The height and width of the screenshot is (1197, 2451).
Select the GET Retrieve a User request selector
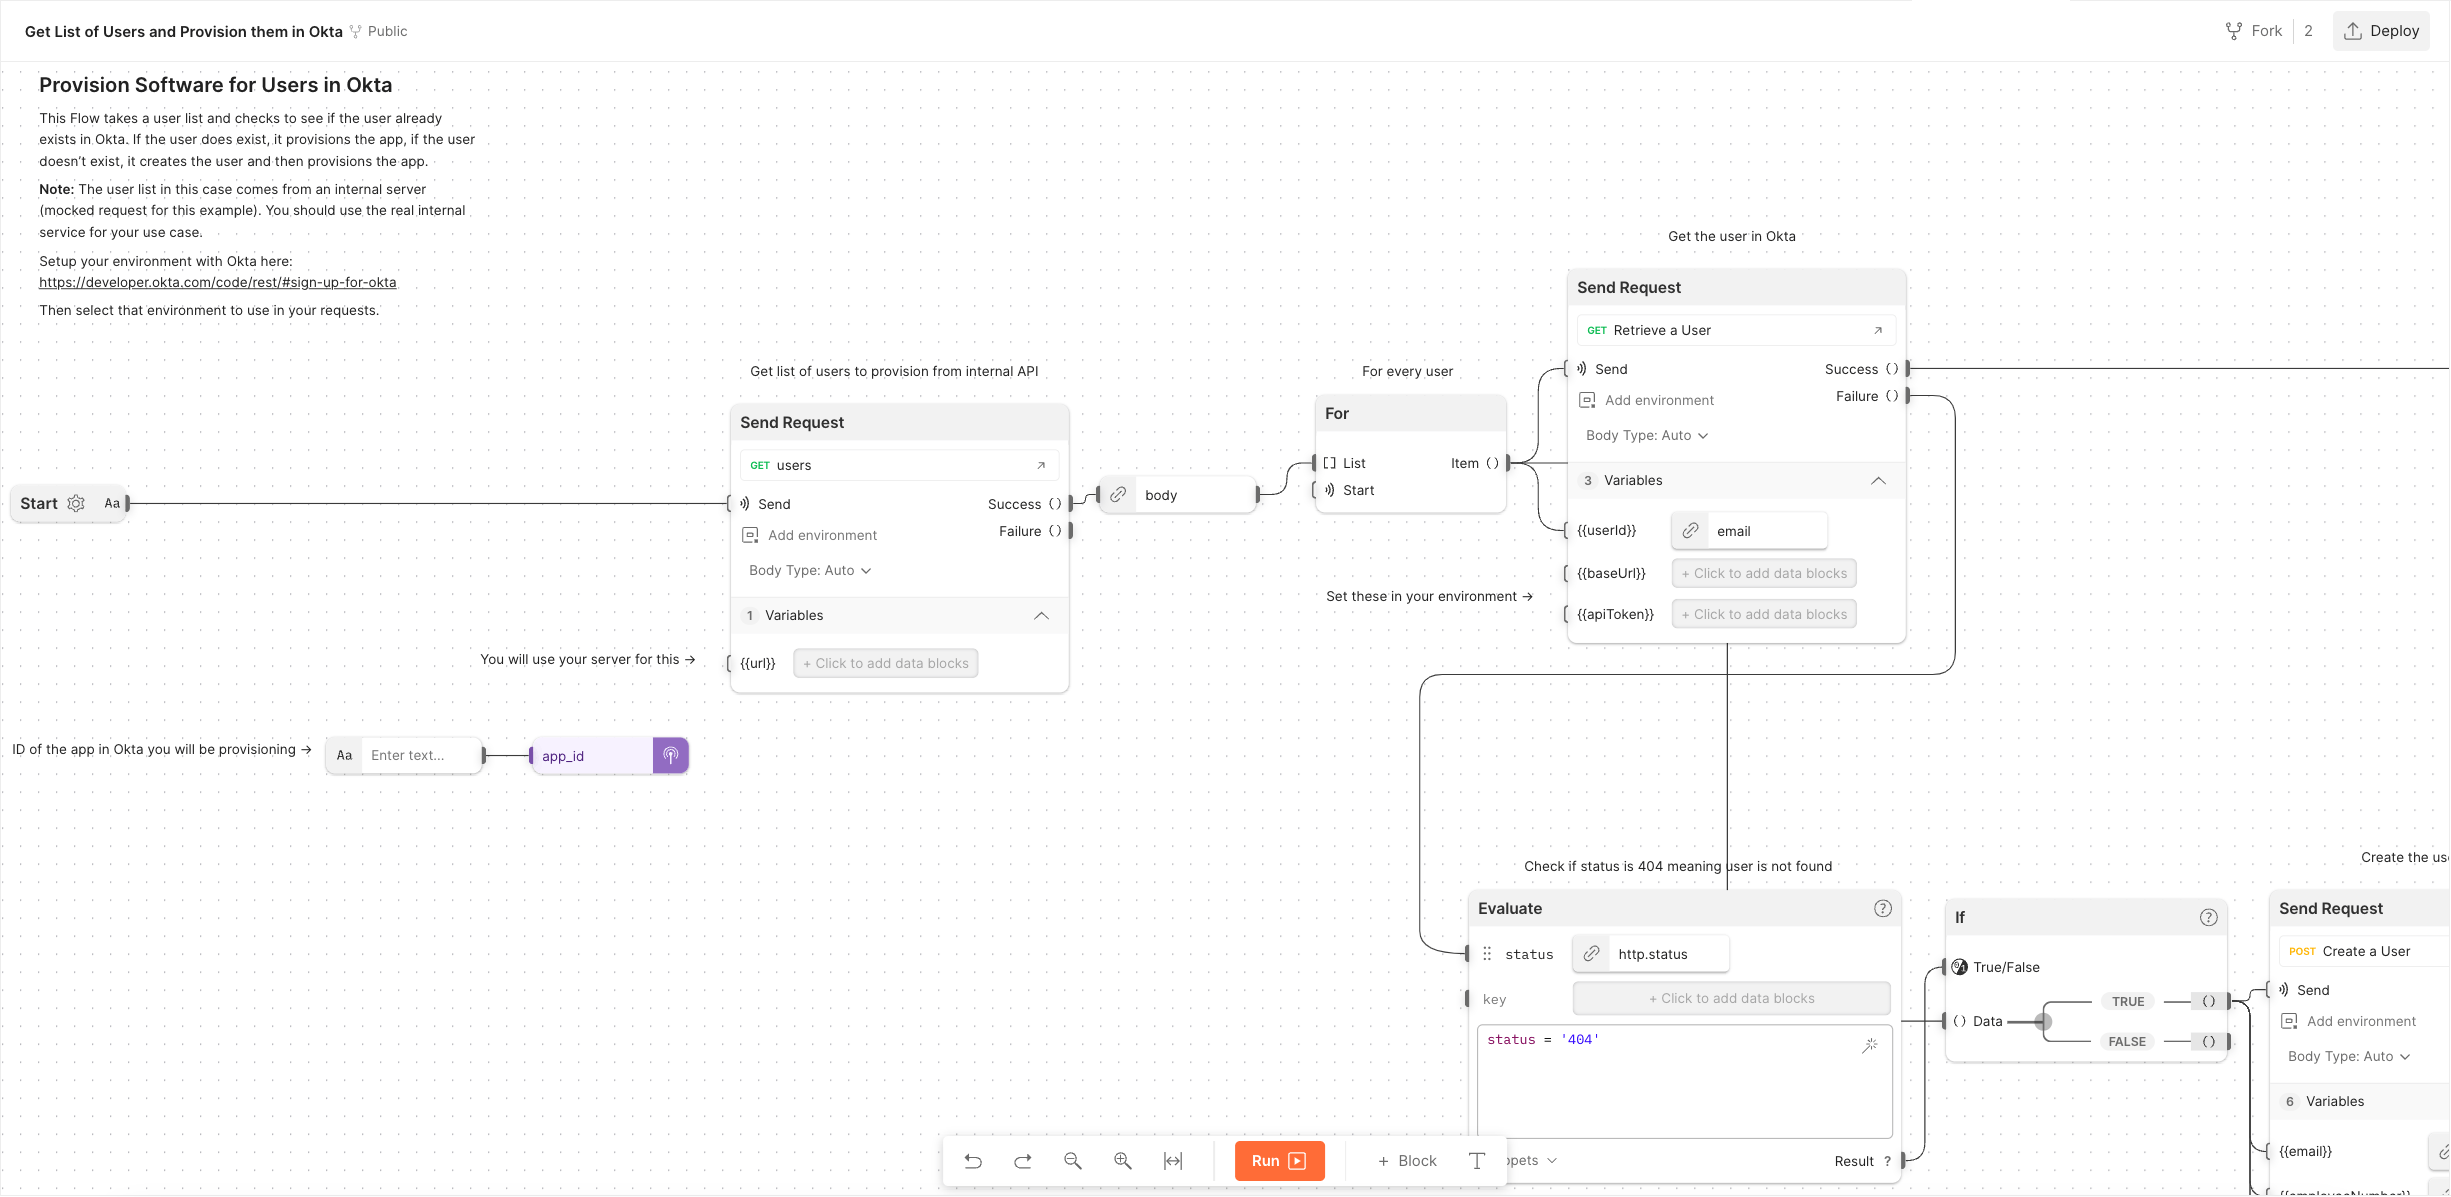click(x=1736, y=331)
